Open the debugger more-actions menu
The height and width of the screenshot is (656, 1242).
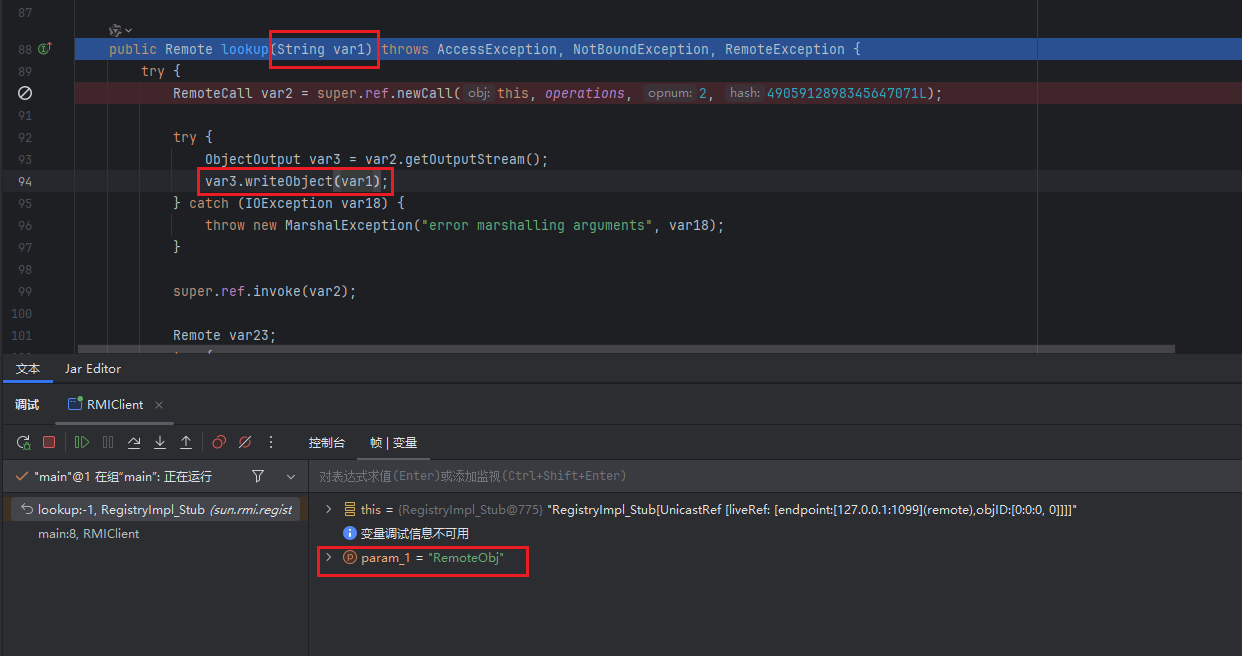(x=270, y=442)
